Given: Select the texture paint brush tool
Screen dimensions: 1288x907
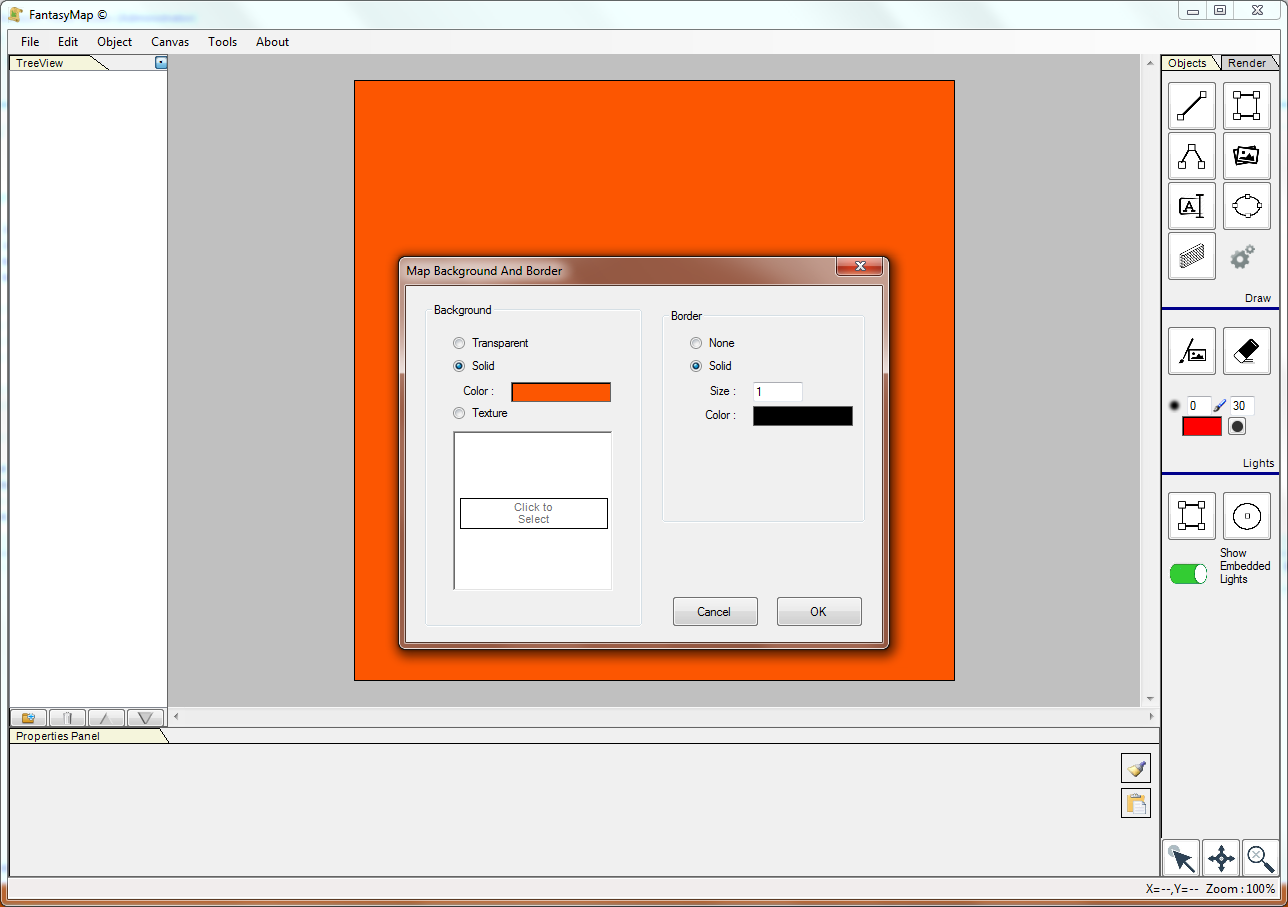Looking at the screenshot, I should [1192, 351].
